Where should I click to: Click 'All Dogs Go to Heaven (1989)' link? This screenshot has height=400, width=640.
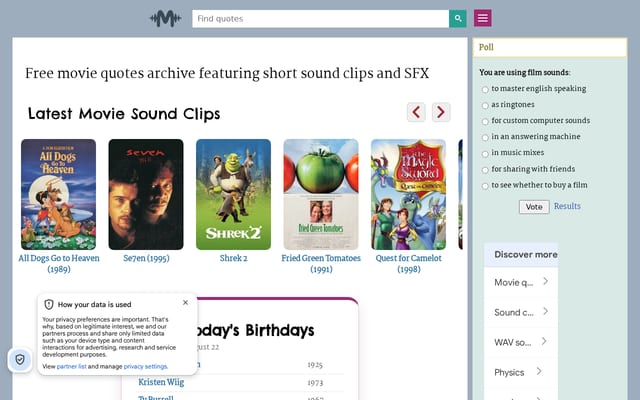tap(59, 264)
